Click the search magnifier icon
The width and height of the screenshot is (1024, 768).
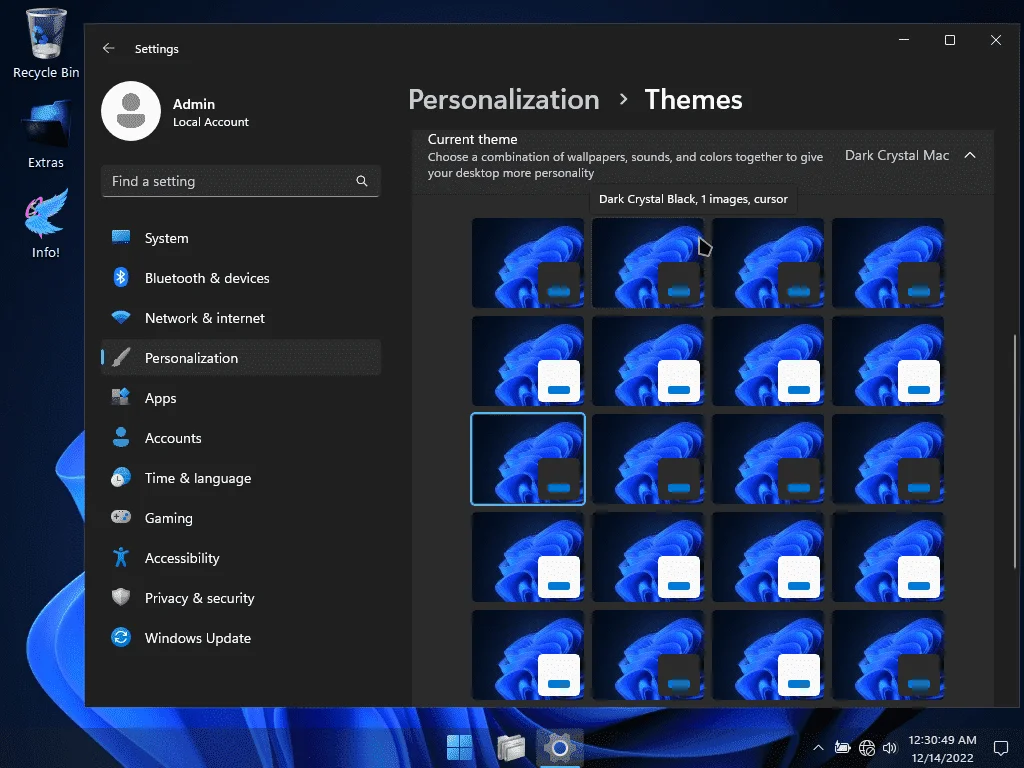362,181
